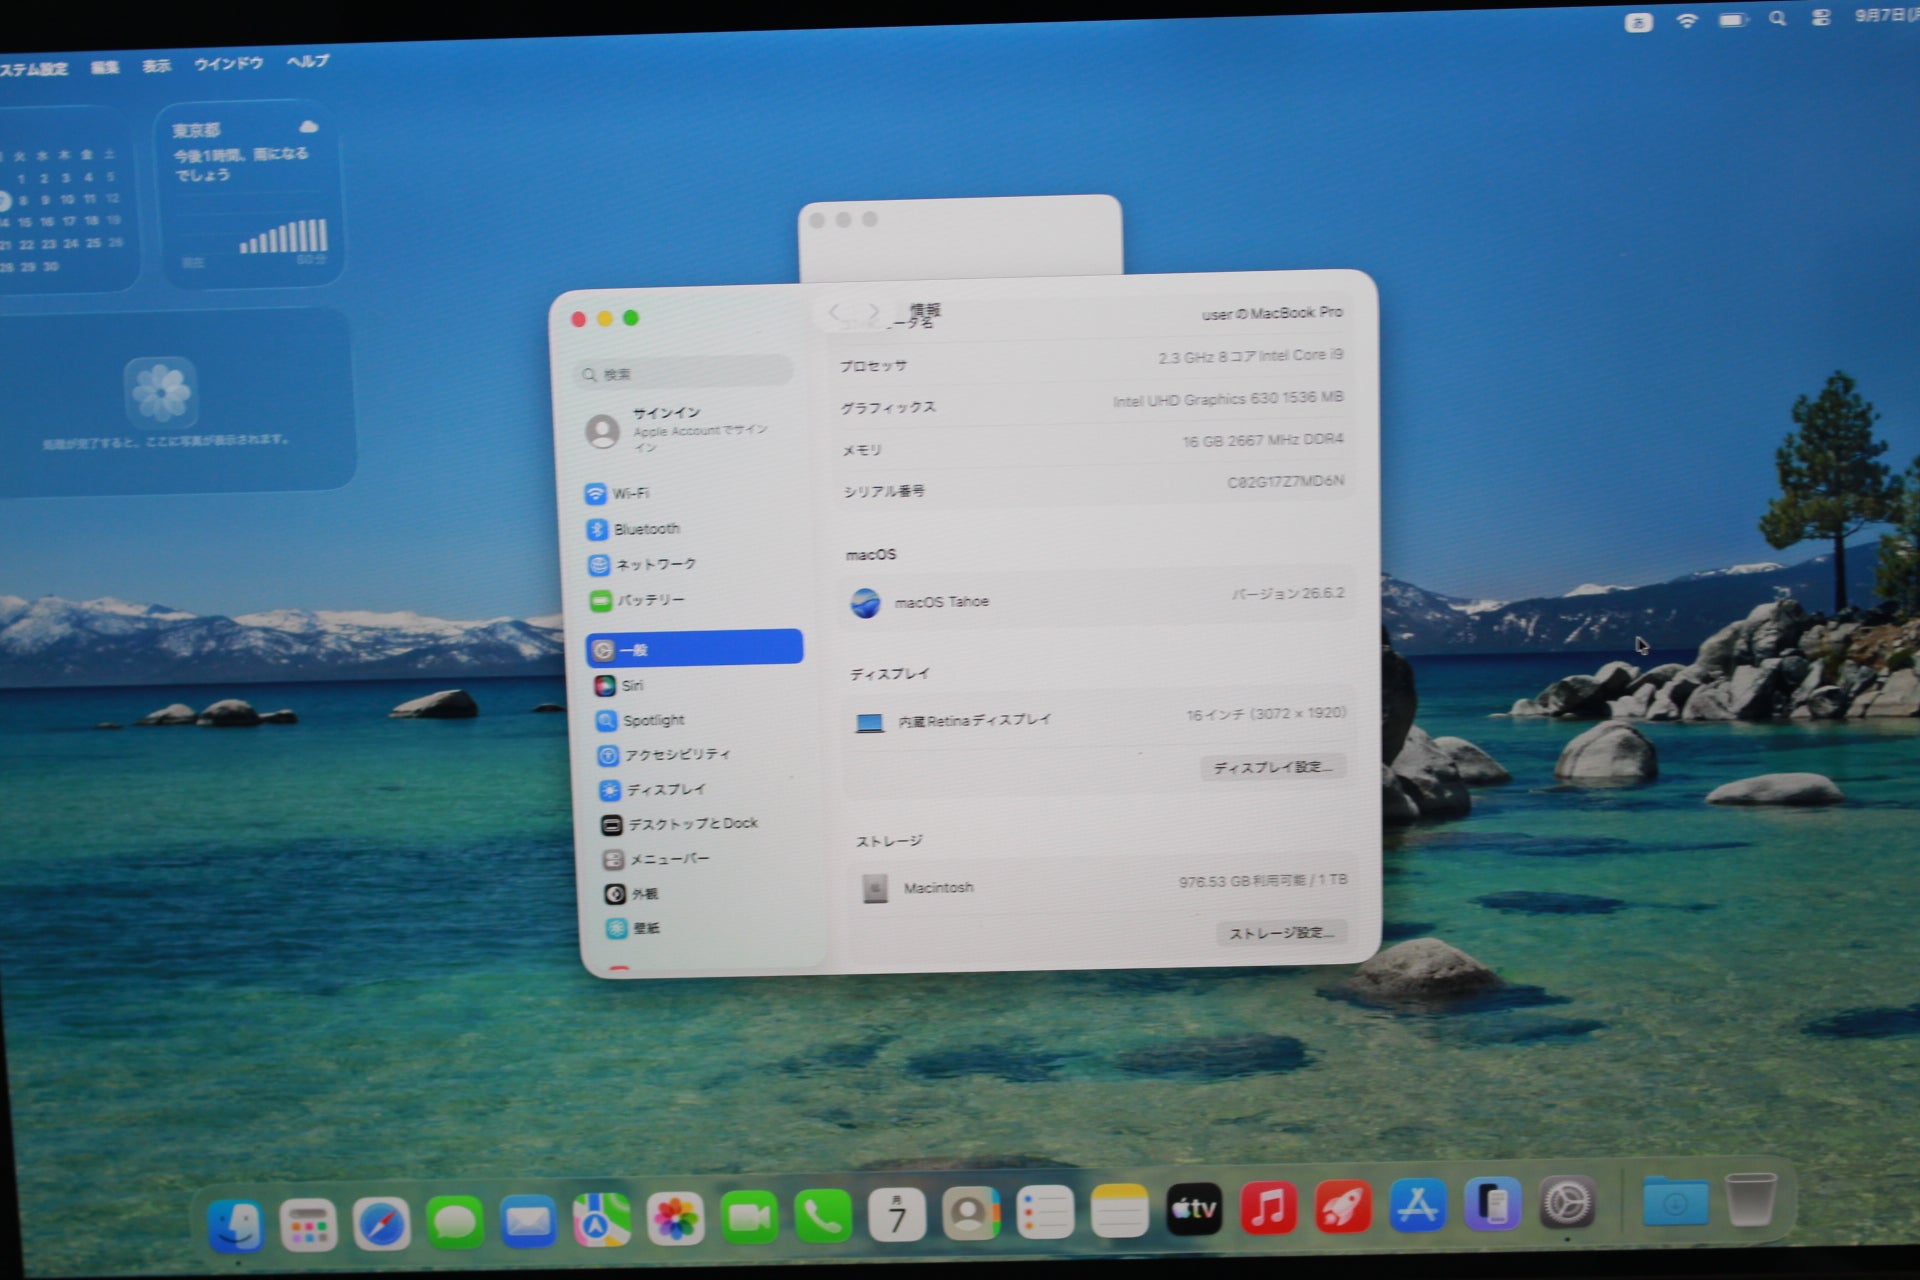Screen dimensions: 1920x1280
Task: Open the 表示 menu in menu bar
Action: [x=156, y=65]
